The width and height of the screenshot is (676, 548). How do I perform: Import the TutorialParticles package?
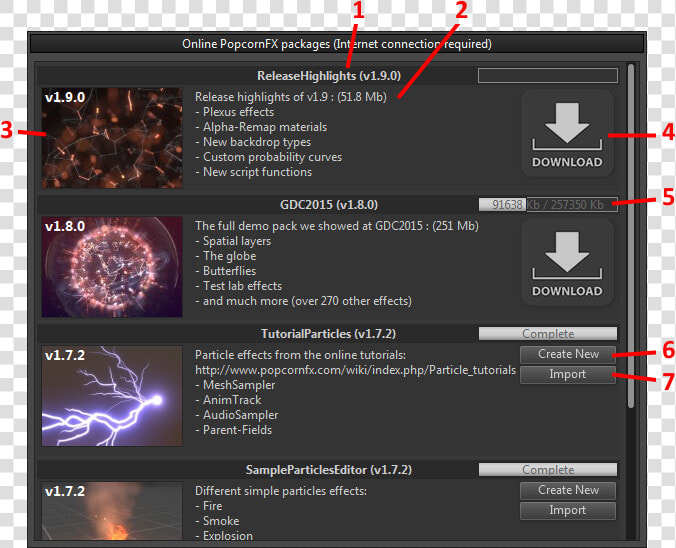(x=568, y=374)
